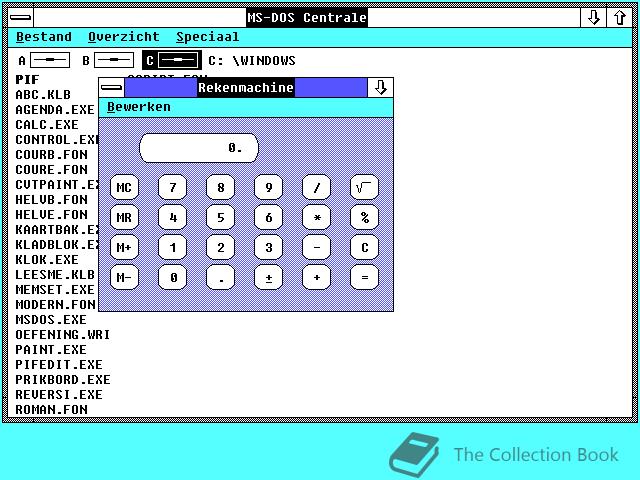This screenshot has height=480, width=640.
Task: Select drive B icon
Action: [108, 60]
